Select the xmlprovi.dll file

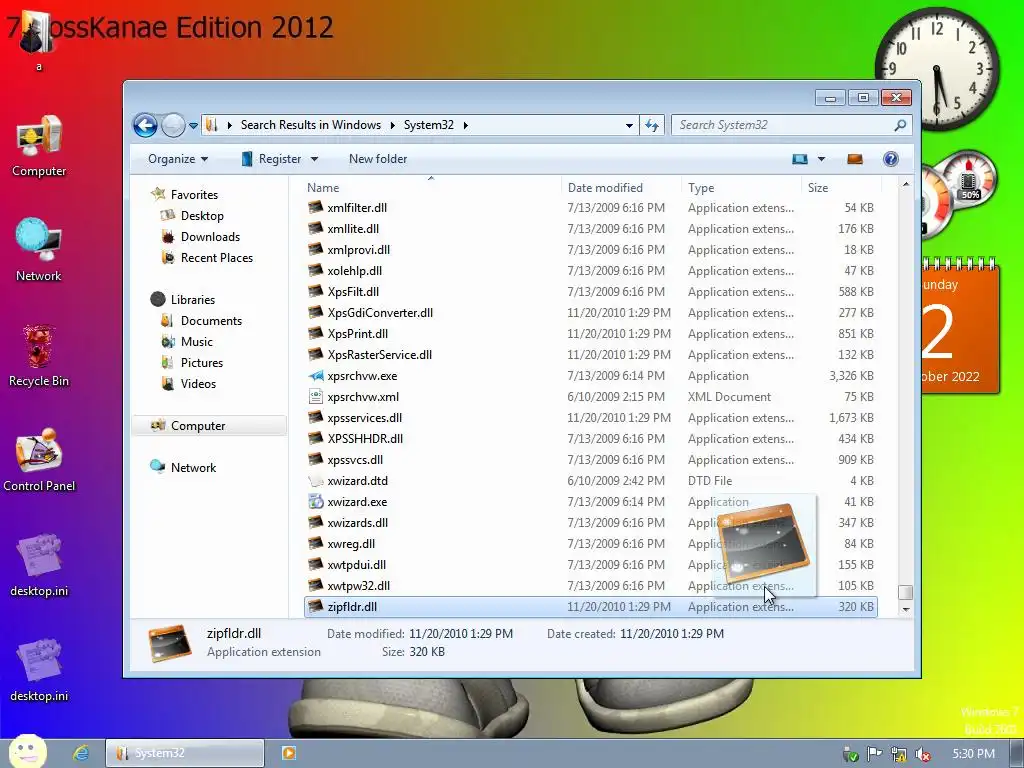[359, 249]
